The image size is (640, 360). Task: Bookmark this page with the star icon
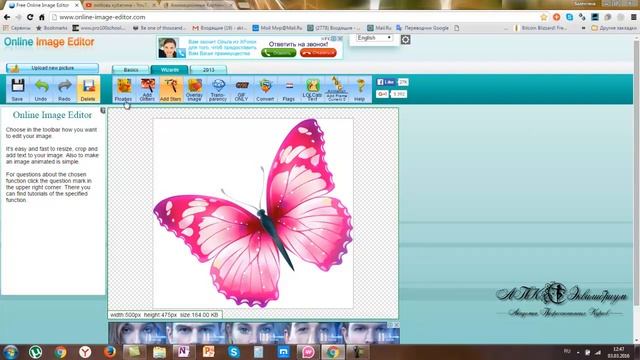click(544, 17)
